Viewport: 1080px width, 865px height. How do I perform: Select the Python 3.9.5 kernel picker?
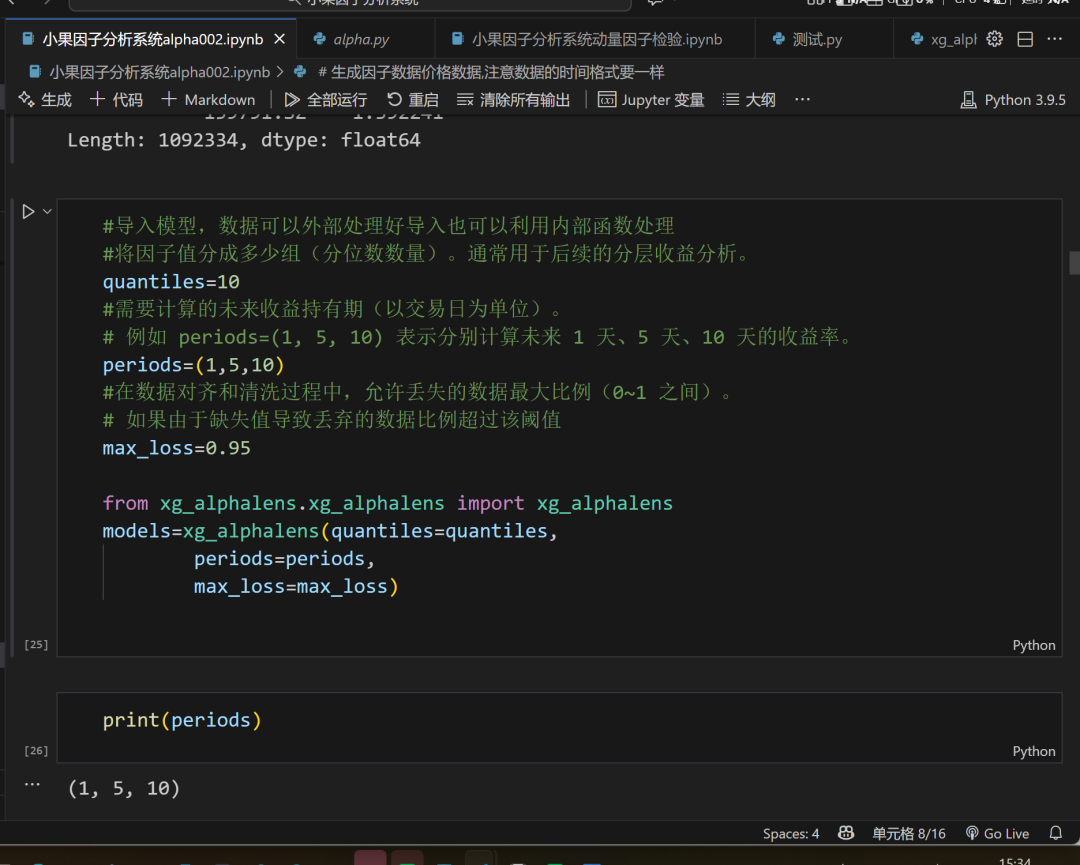(x=1013, y=100)
